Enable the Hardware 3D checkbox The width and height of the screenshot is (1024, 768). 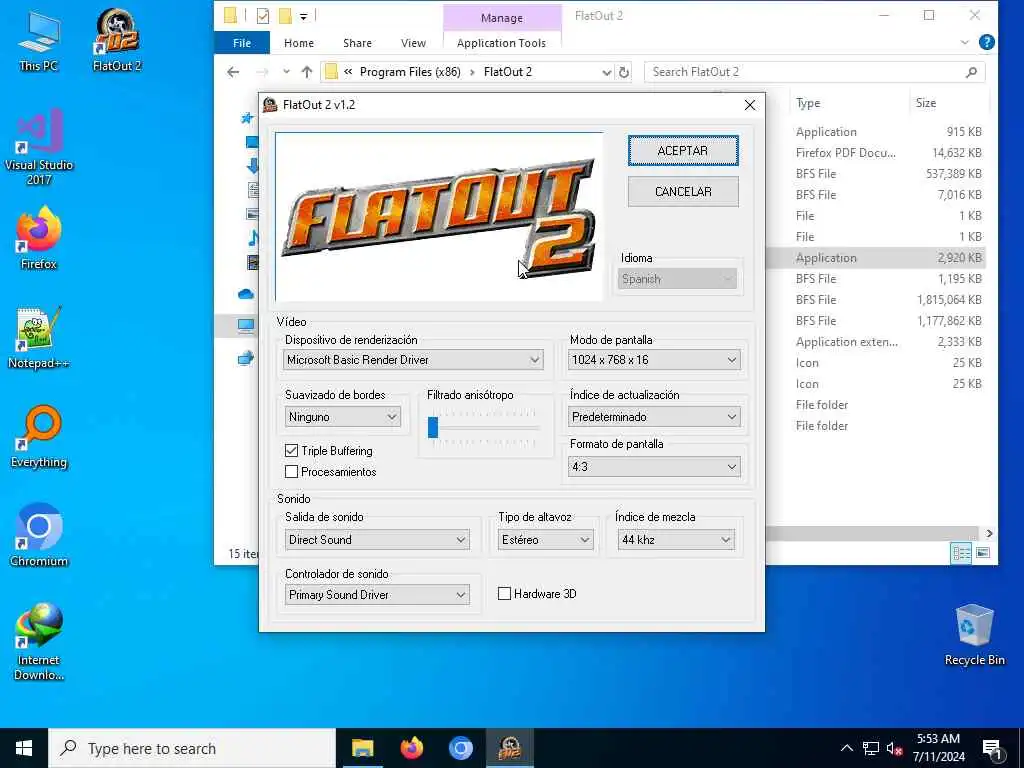[504, 594]
